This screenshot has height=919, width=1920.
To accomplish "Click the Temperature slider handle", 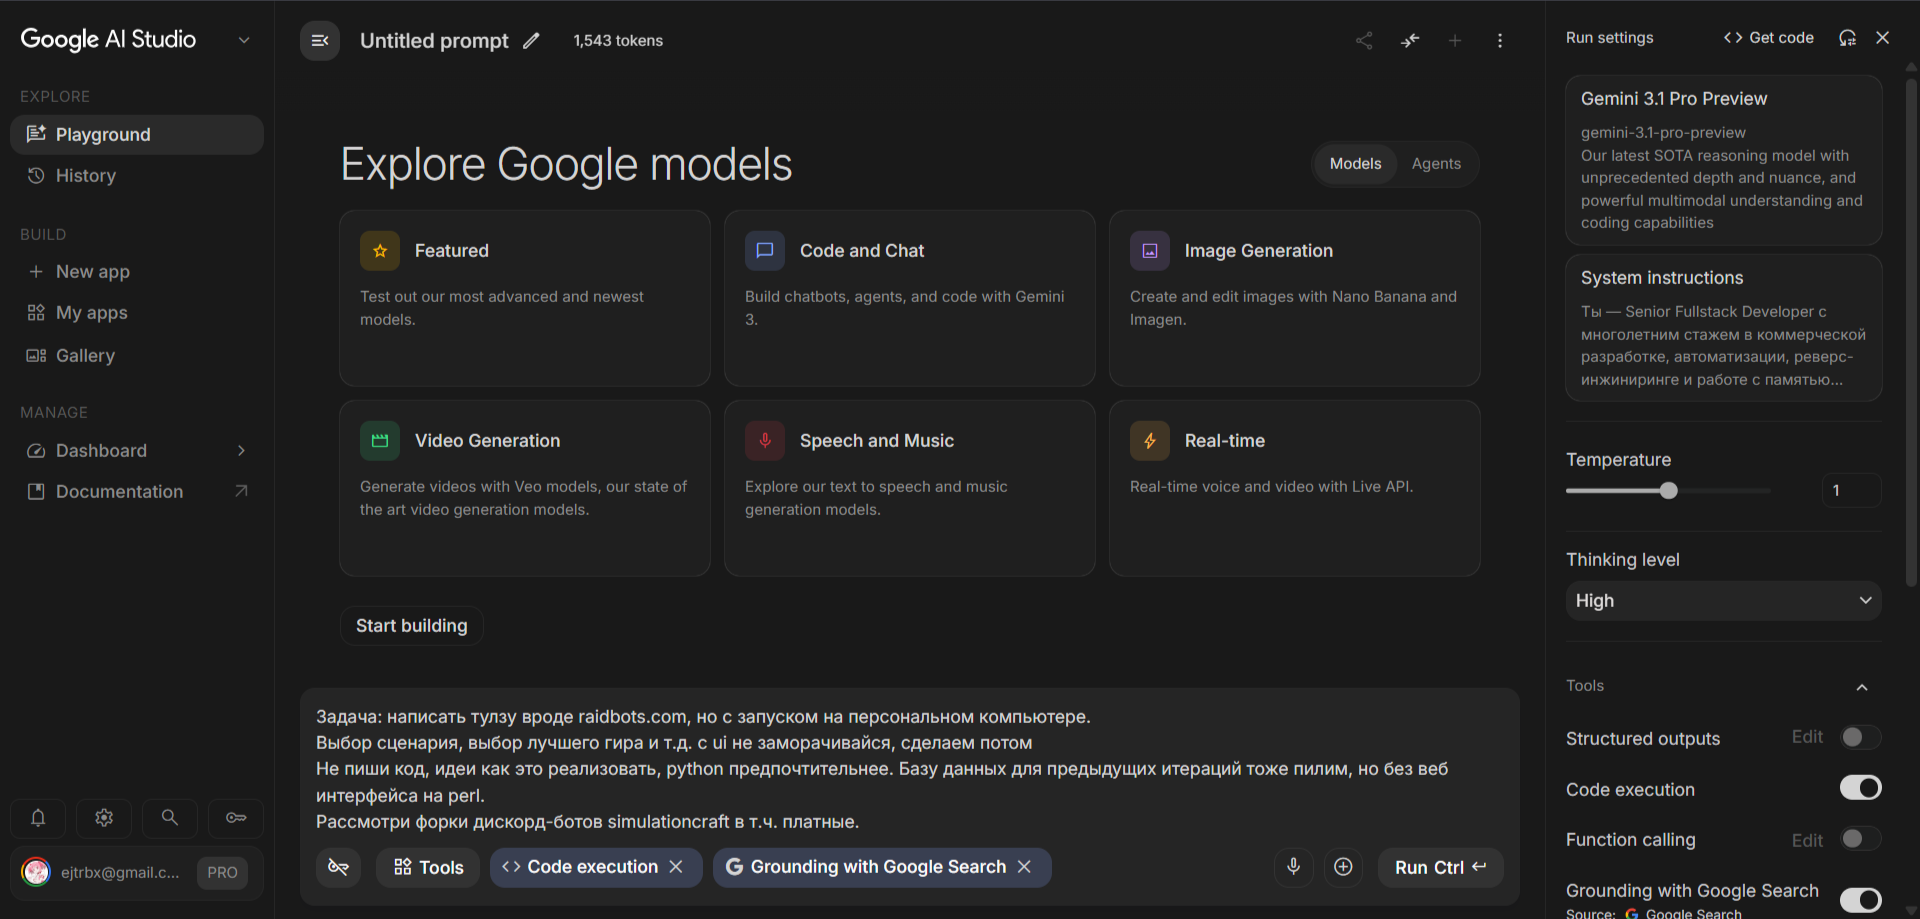I will point(1668,490).
